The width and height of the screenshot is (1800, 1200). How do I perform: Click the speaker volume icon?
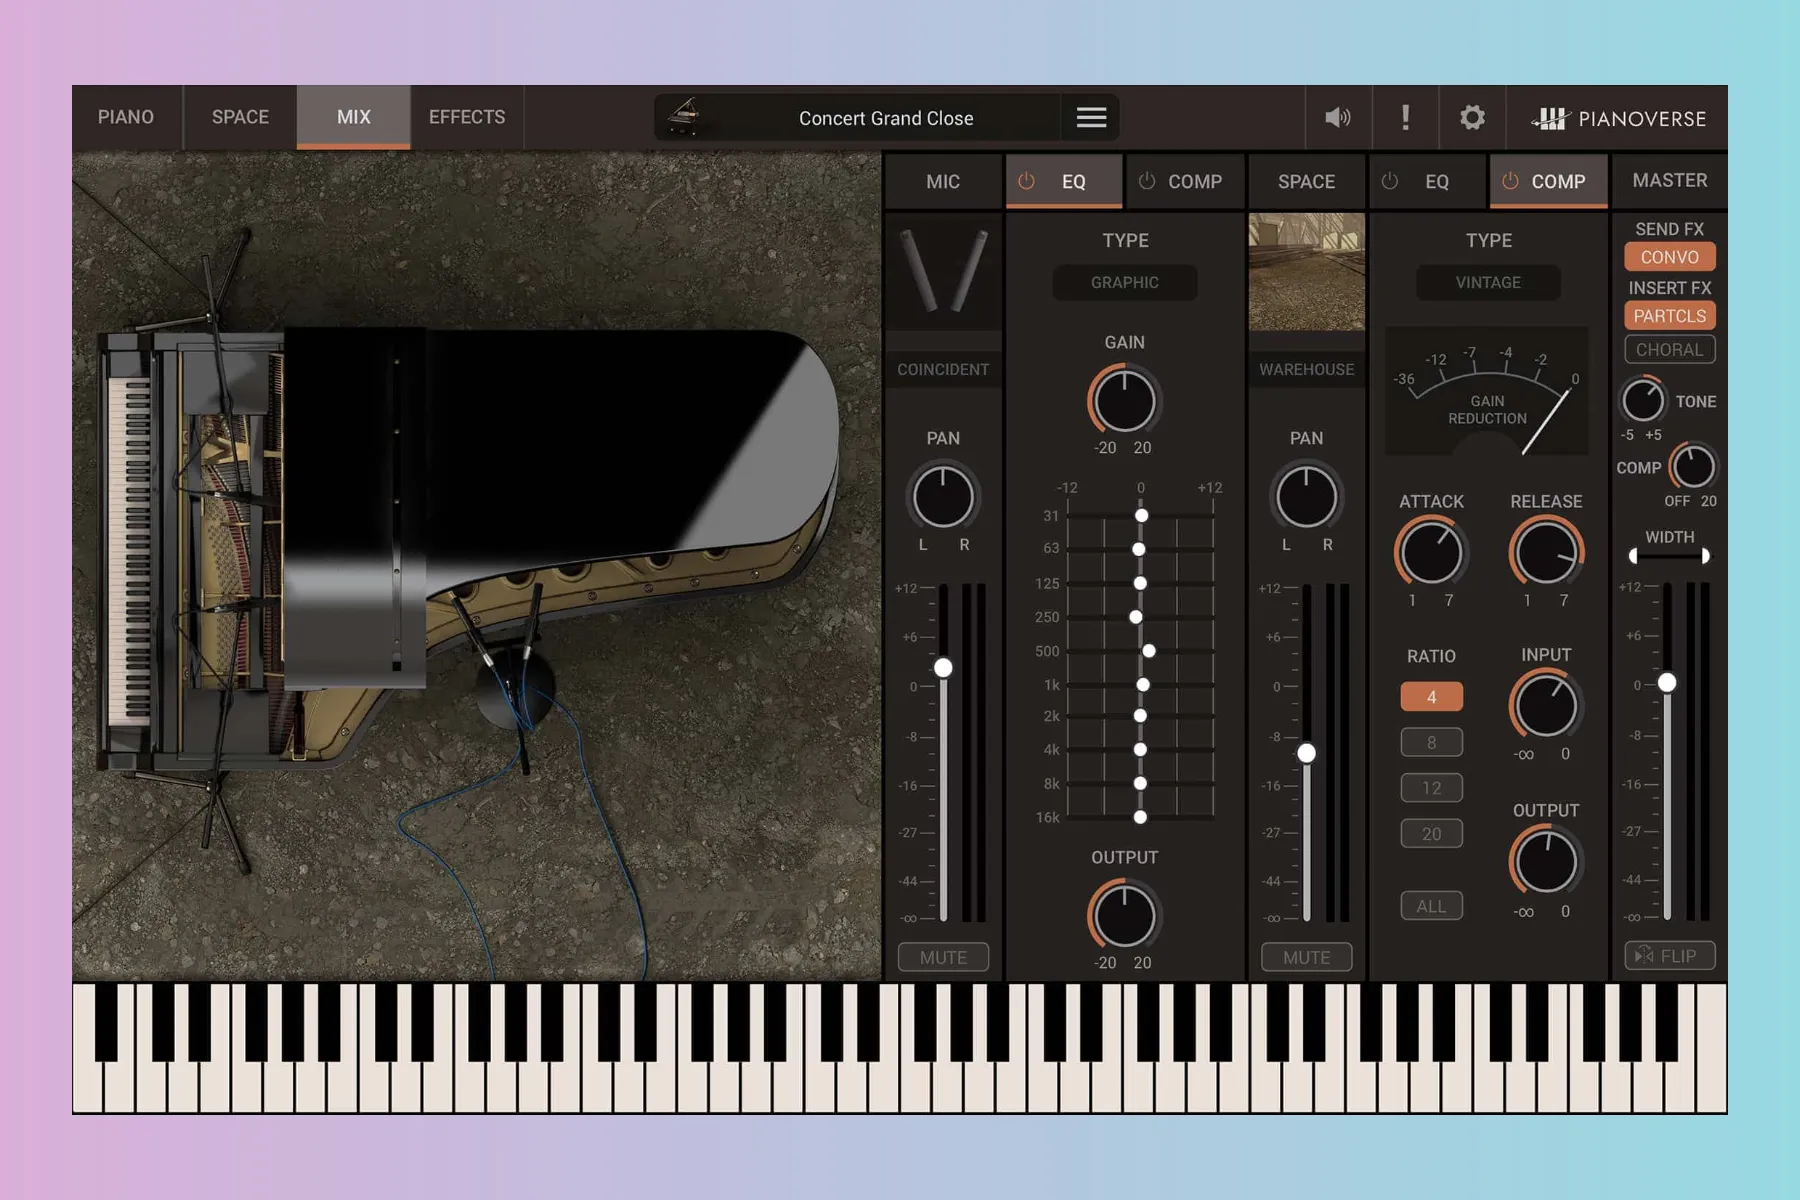tap(1337, 118)
